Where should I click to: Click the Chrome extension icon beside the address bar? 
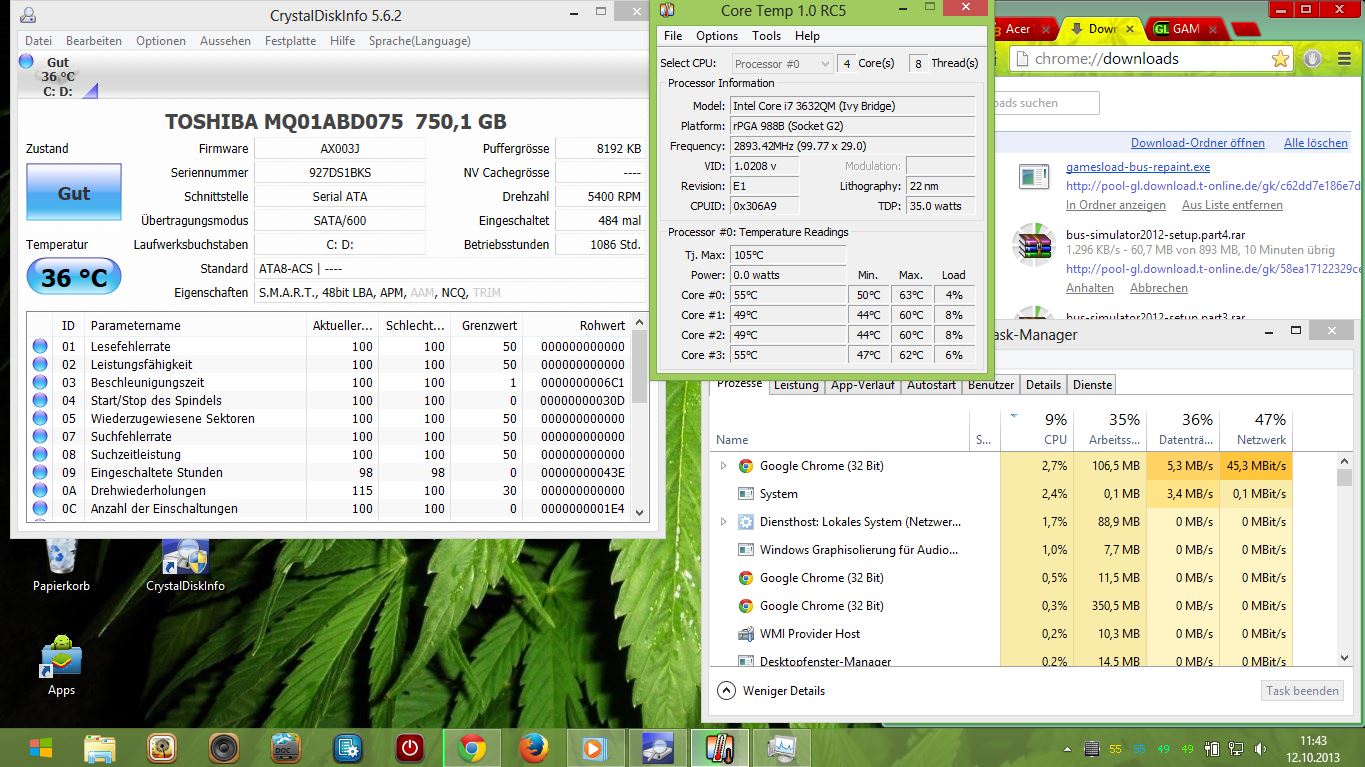[x=1312, y=59]
